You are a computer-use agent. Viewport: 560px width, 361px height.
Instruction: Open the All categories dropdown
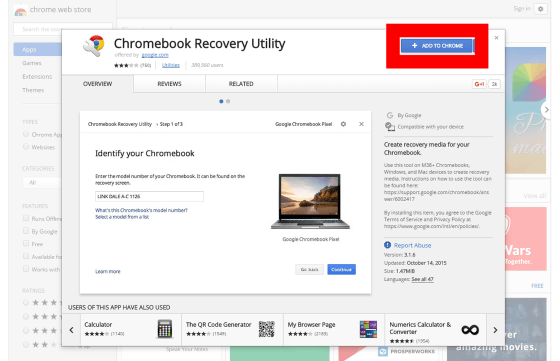(42, 182)
